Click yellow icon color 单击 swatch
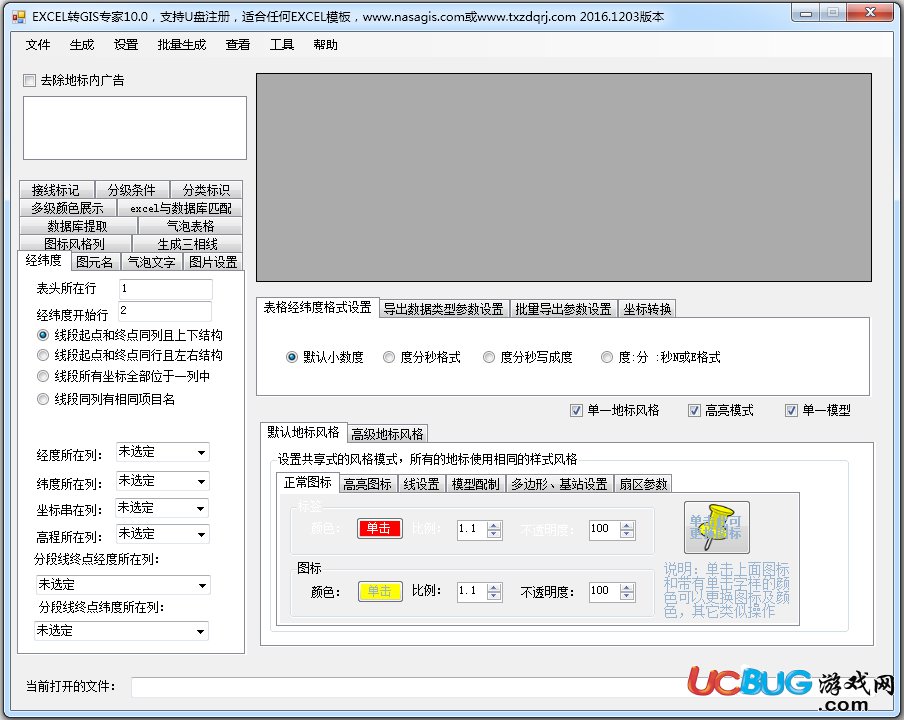 click(x=380, y=591)
